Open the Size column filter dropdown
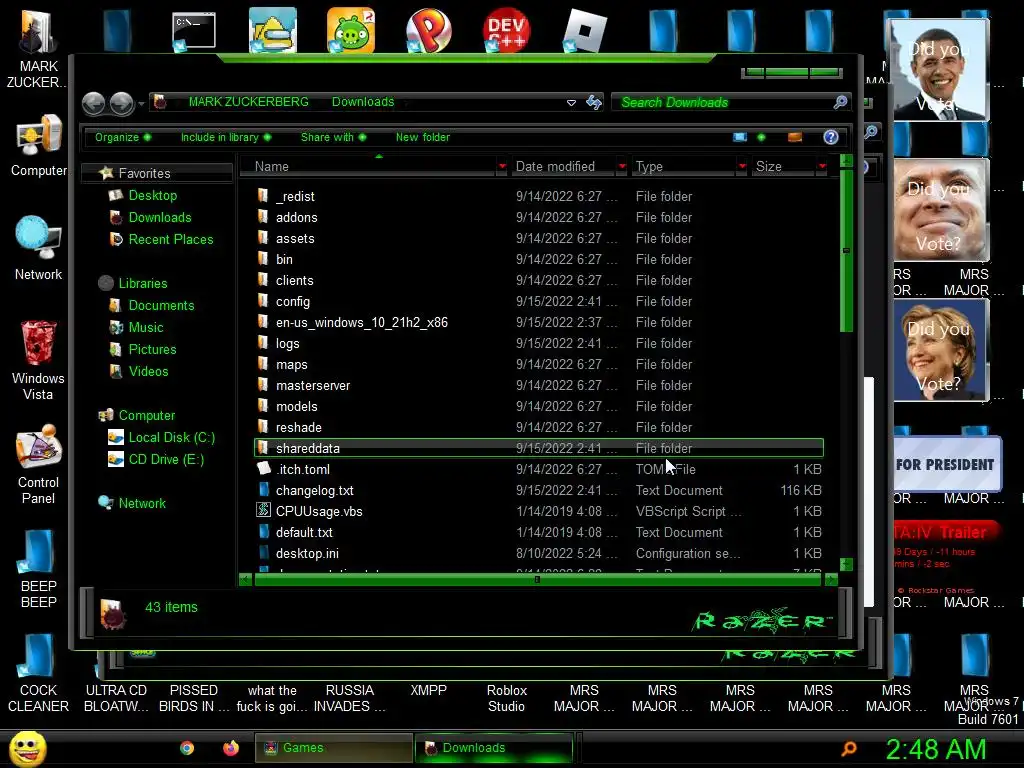 (x=822, y=167)
